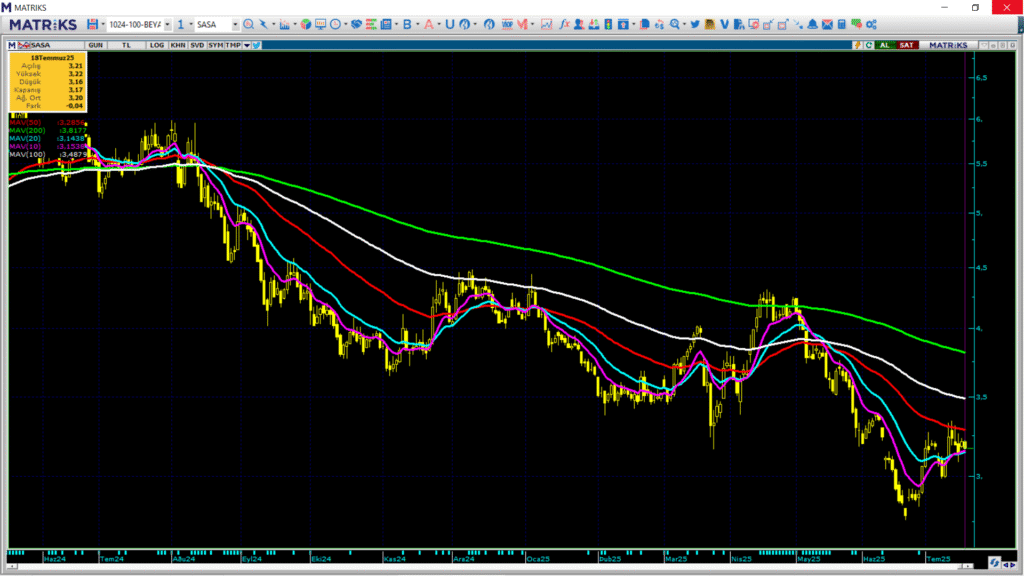
Task: Toggle the SVD chart option
Action: click(x=197, y=45)
